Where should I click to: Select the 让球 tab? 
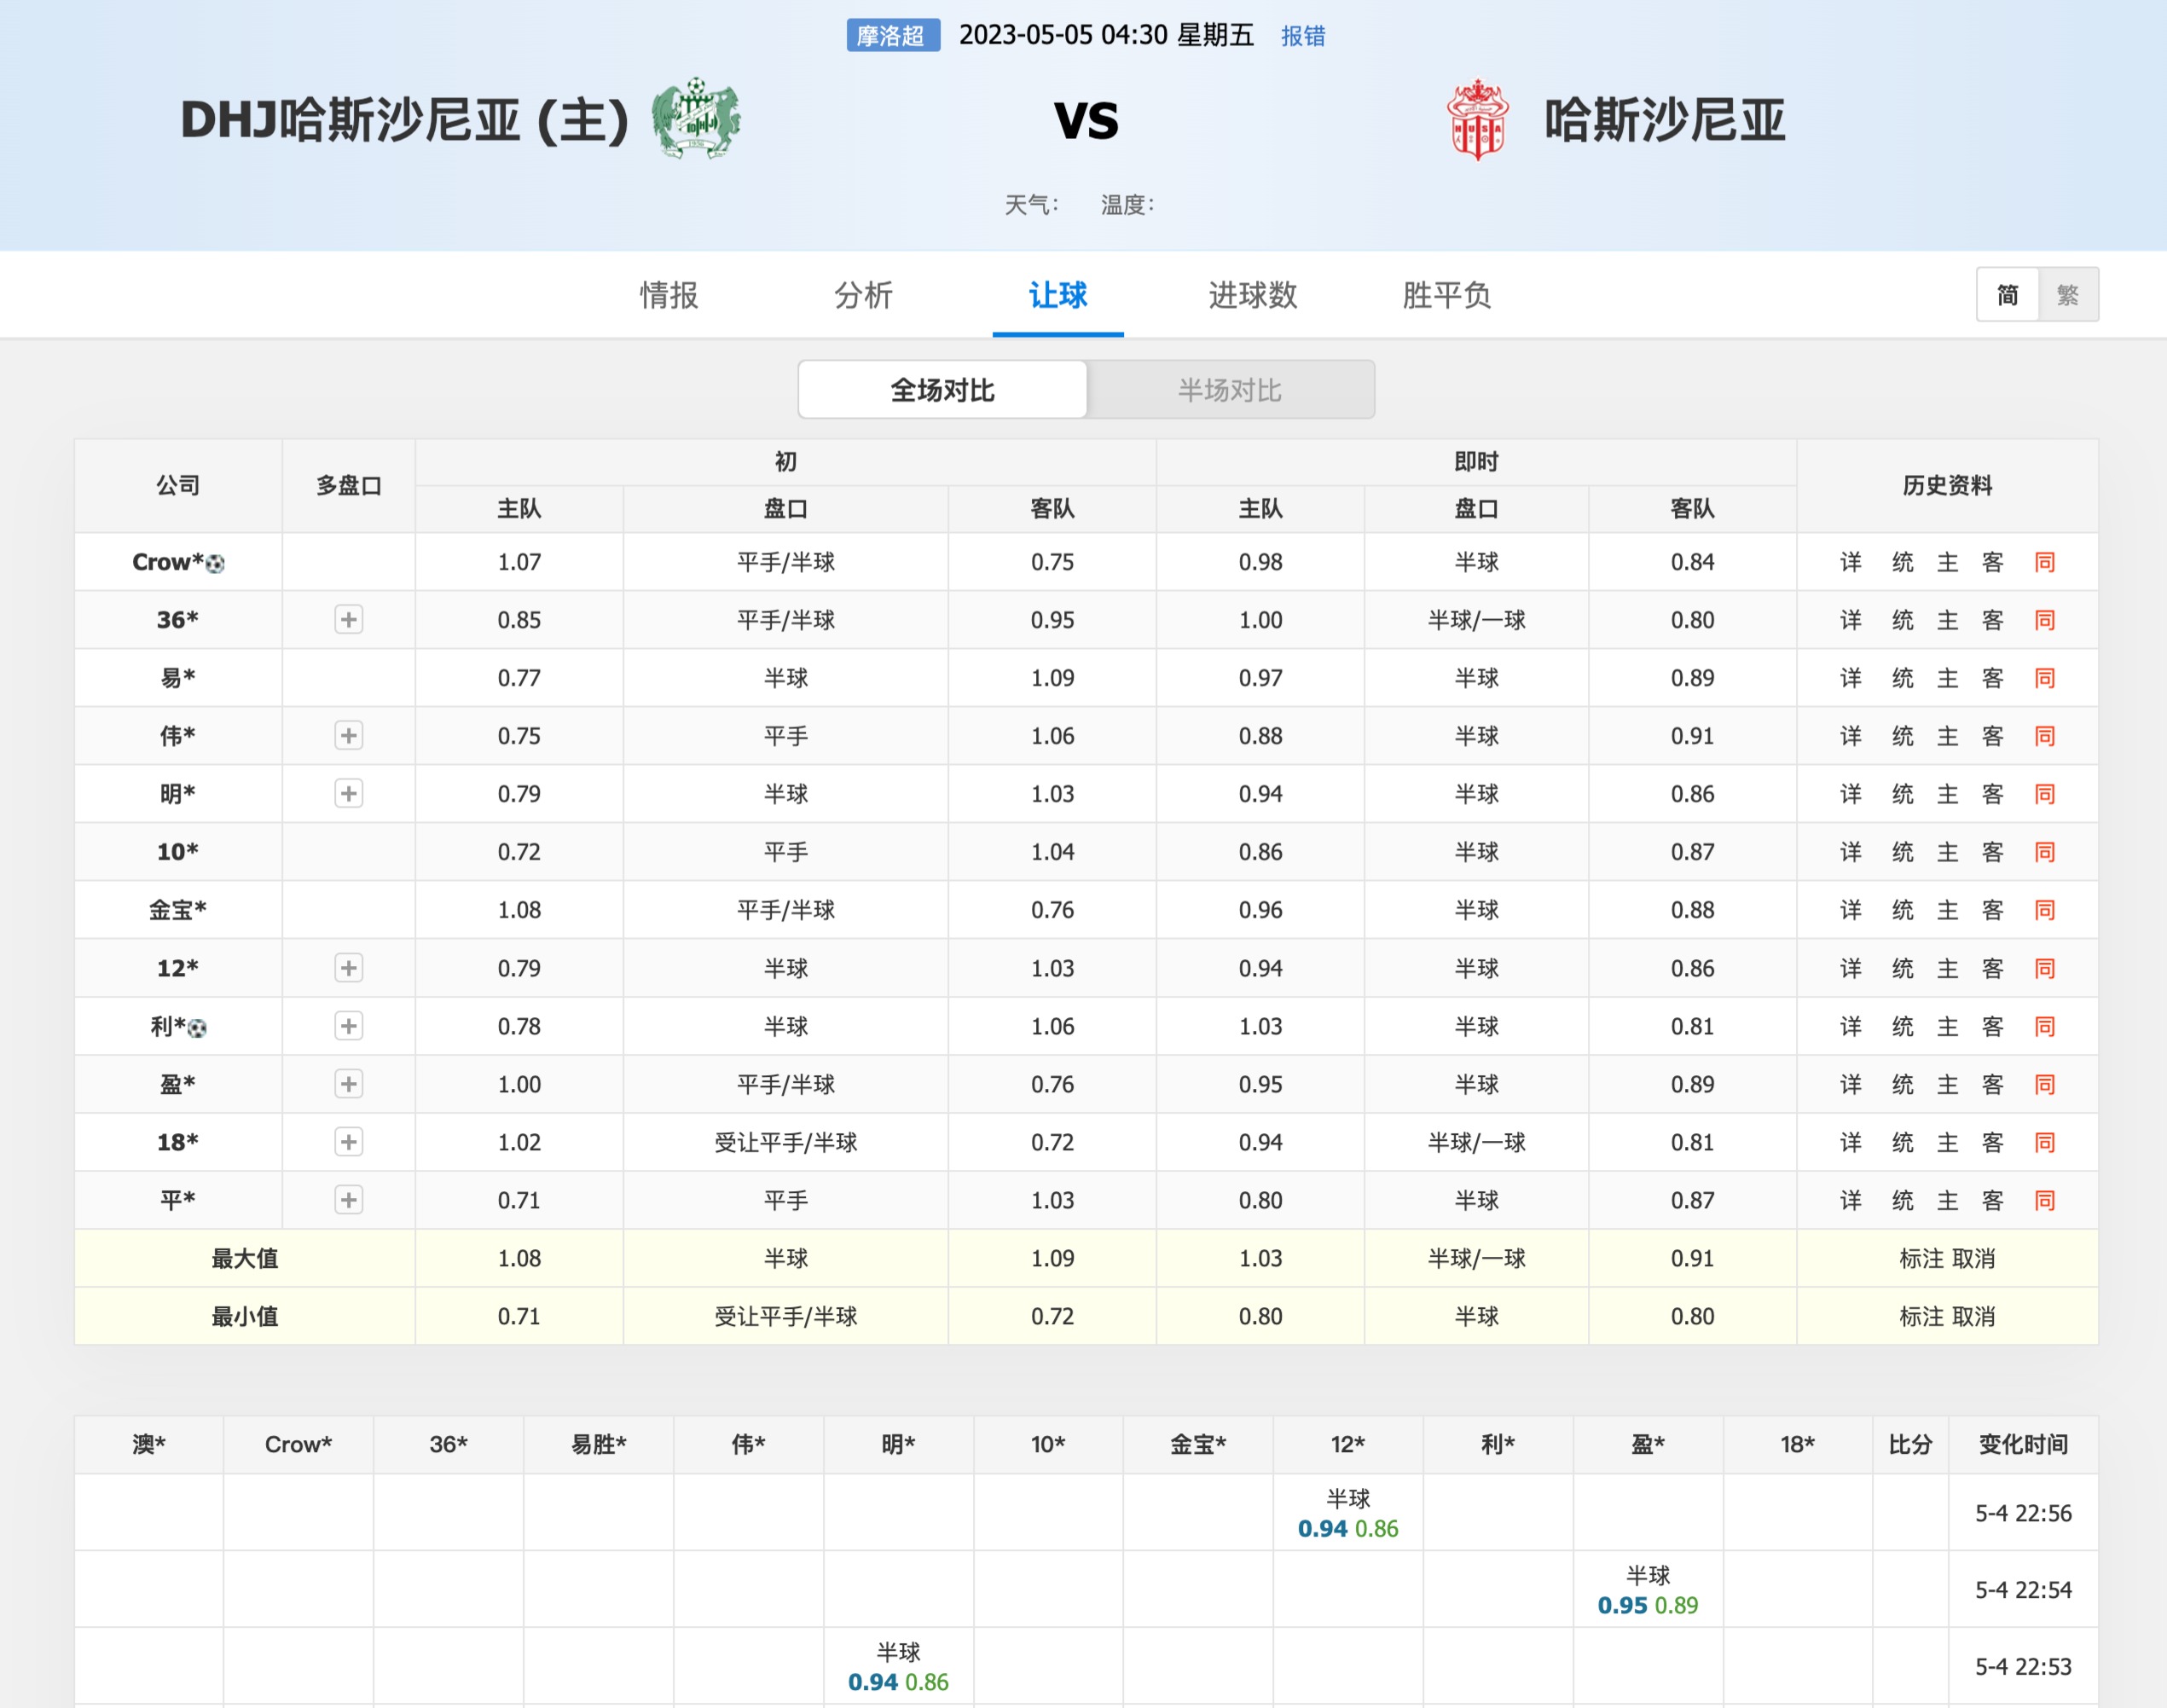(x=1058, y=295)
